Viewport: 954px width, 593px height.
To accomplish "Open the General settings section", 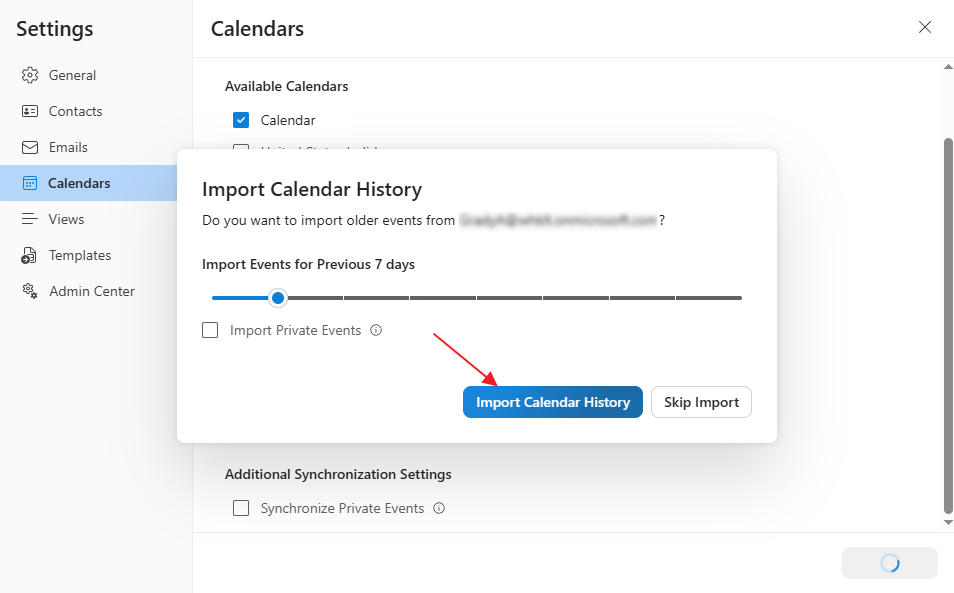I will (x=72, y=75).
